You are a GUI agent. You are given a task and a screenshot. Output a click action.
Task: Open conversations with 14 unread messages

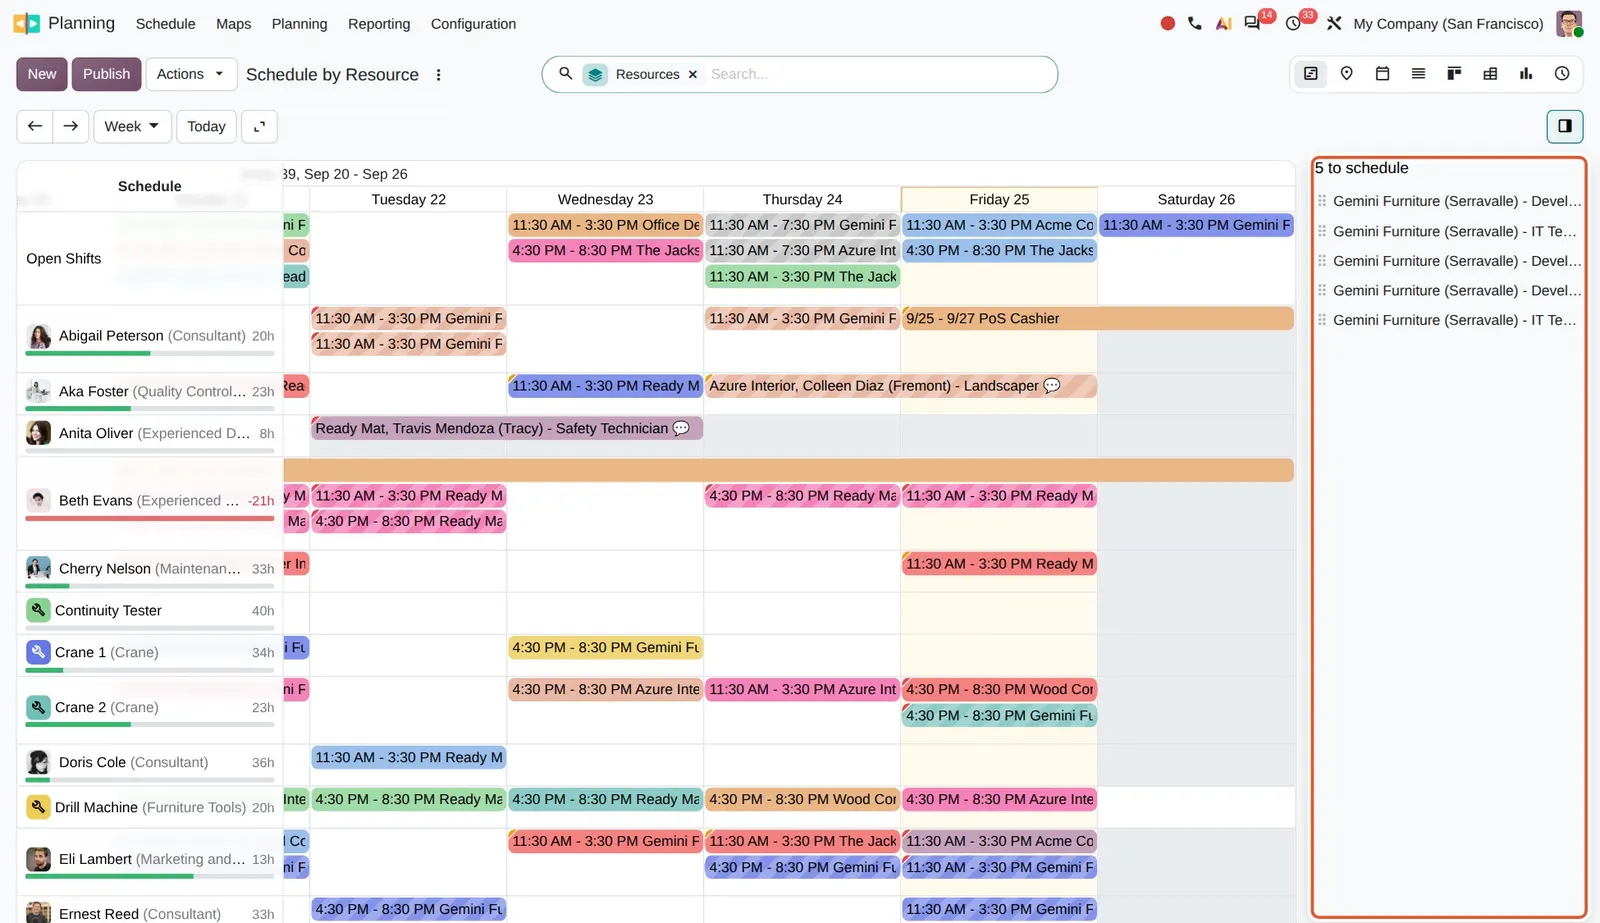coord(1252,23)
